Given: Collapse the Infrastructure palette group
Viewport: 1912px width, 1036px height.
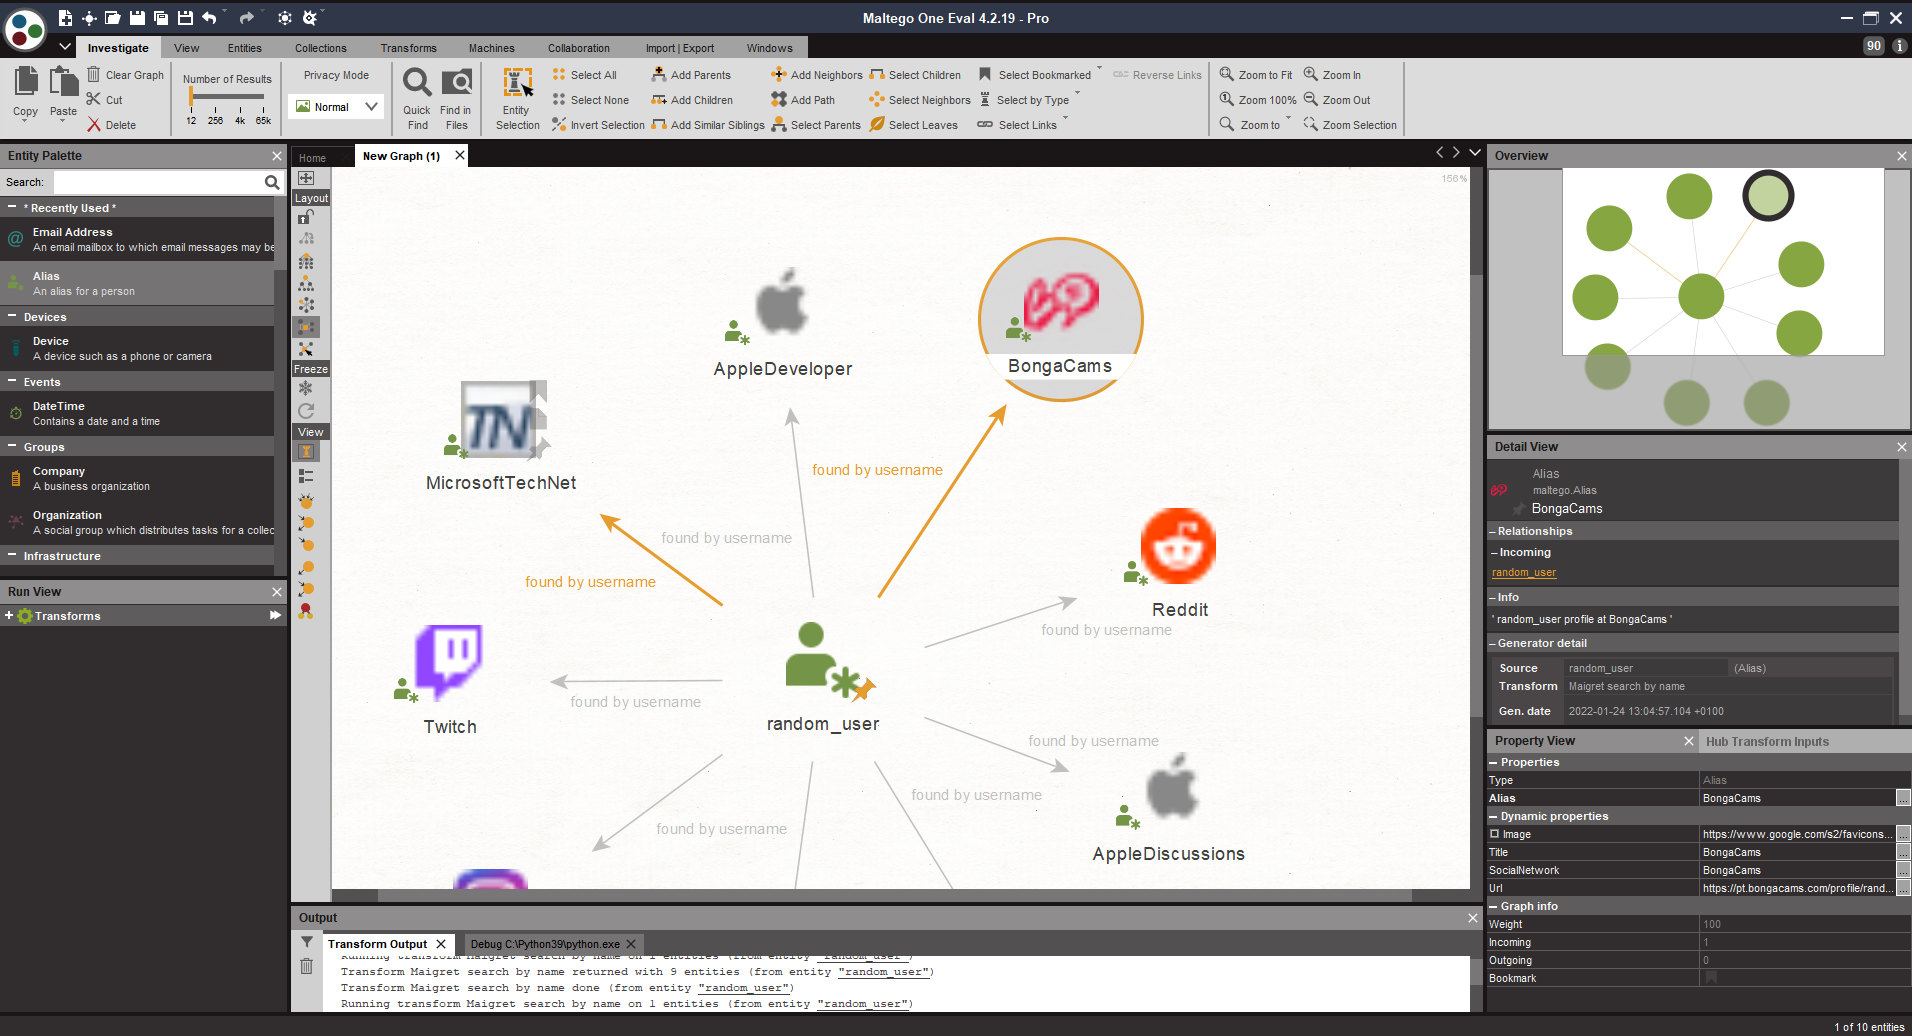Looking at the screenshot, I should click(x=11, y=555).
